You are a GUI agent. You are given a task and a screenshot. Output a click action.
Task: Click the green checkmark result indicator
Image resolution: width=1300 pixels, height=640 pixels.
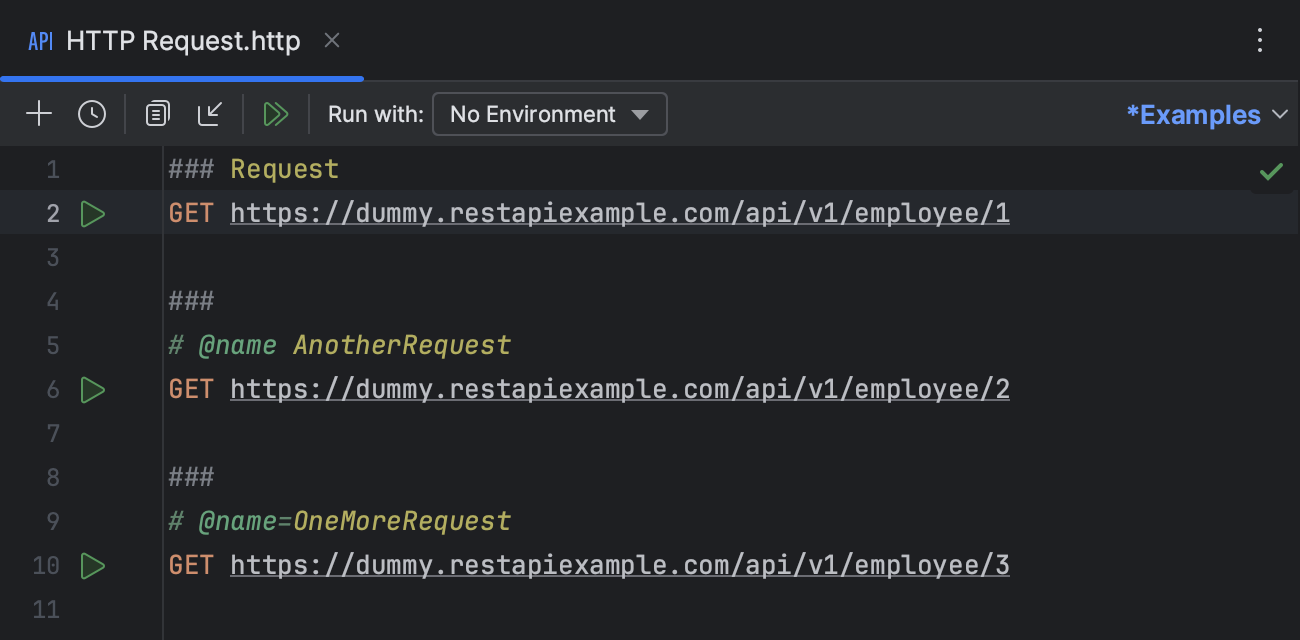click(x=1271, y=169)
